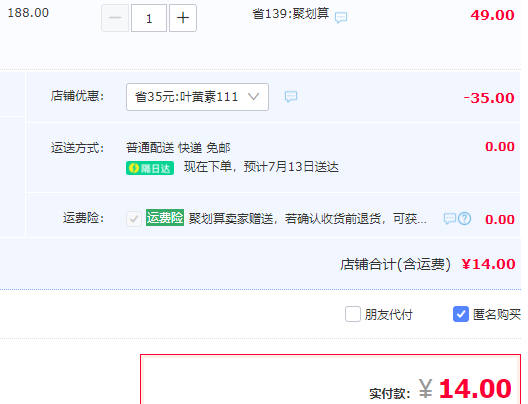Enable the 朋友代付 checkbox
This screenshot has width=528, height=404.
tap(353, 314)
